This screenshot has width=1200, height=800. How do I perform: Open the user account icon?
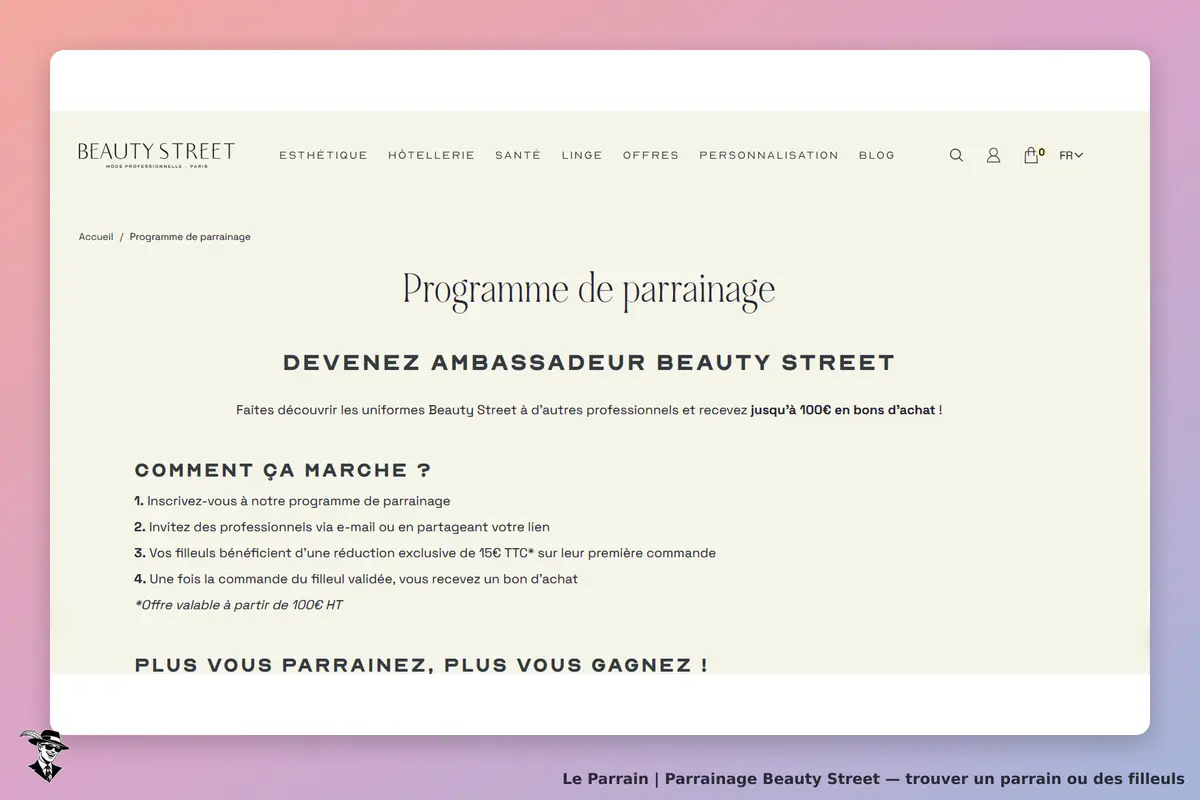click(993, 155)
